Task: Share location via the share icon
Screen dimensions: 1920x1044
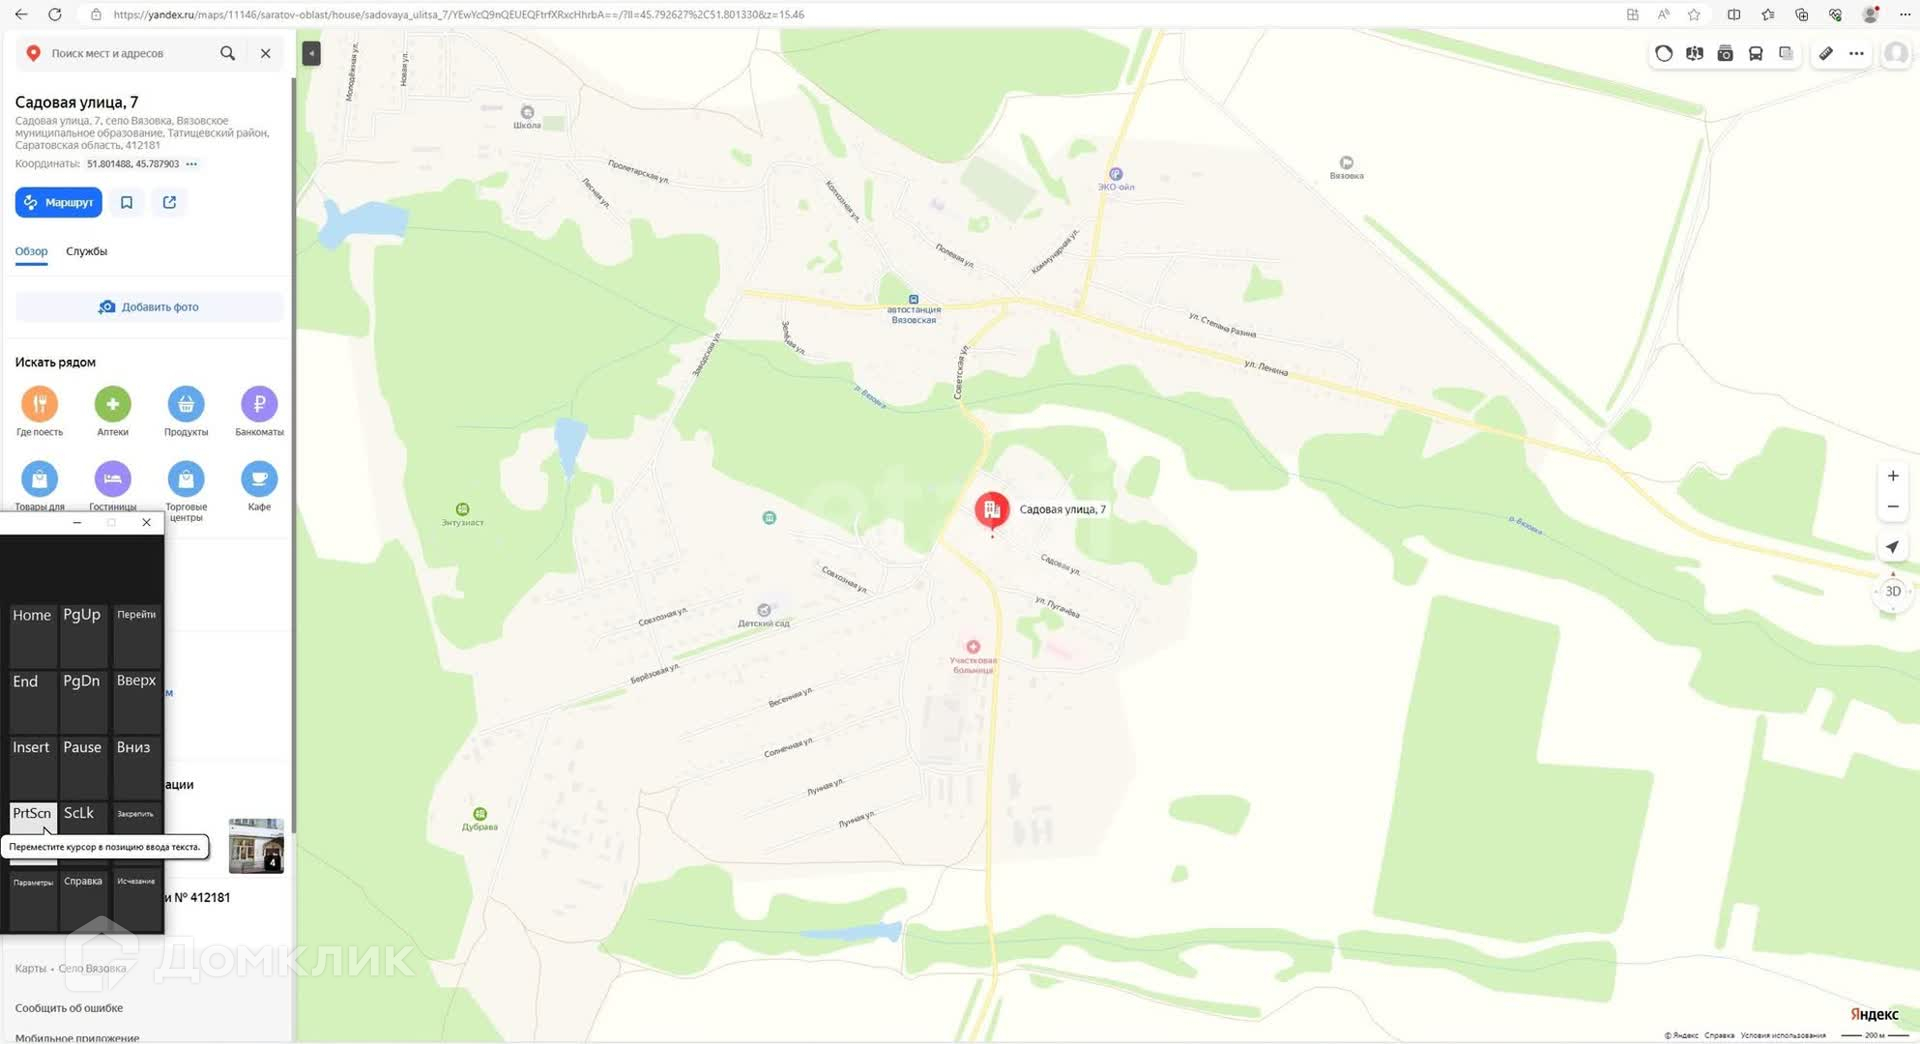Action: 169,202
